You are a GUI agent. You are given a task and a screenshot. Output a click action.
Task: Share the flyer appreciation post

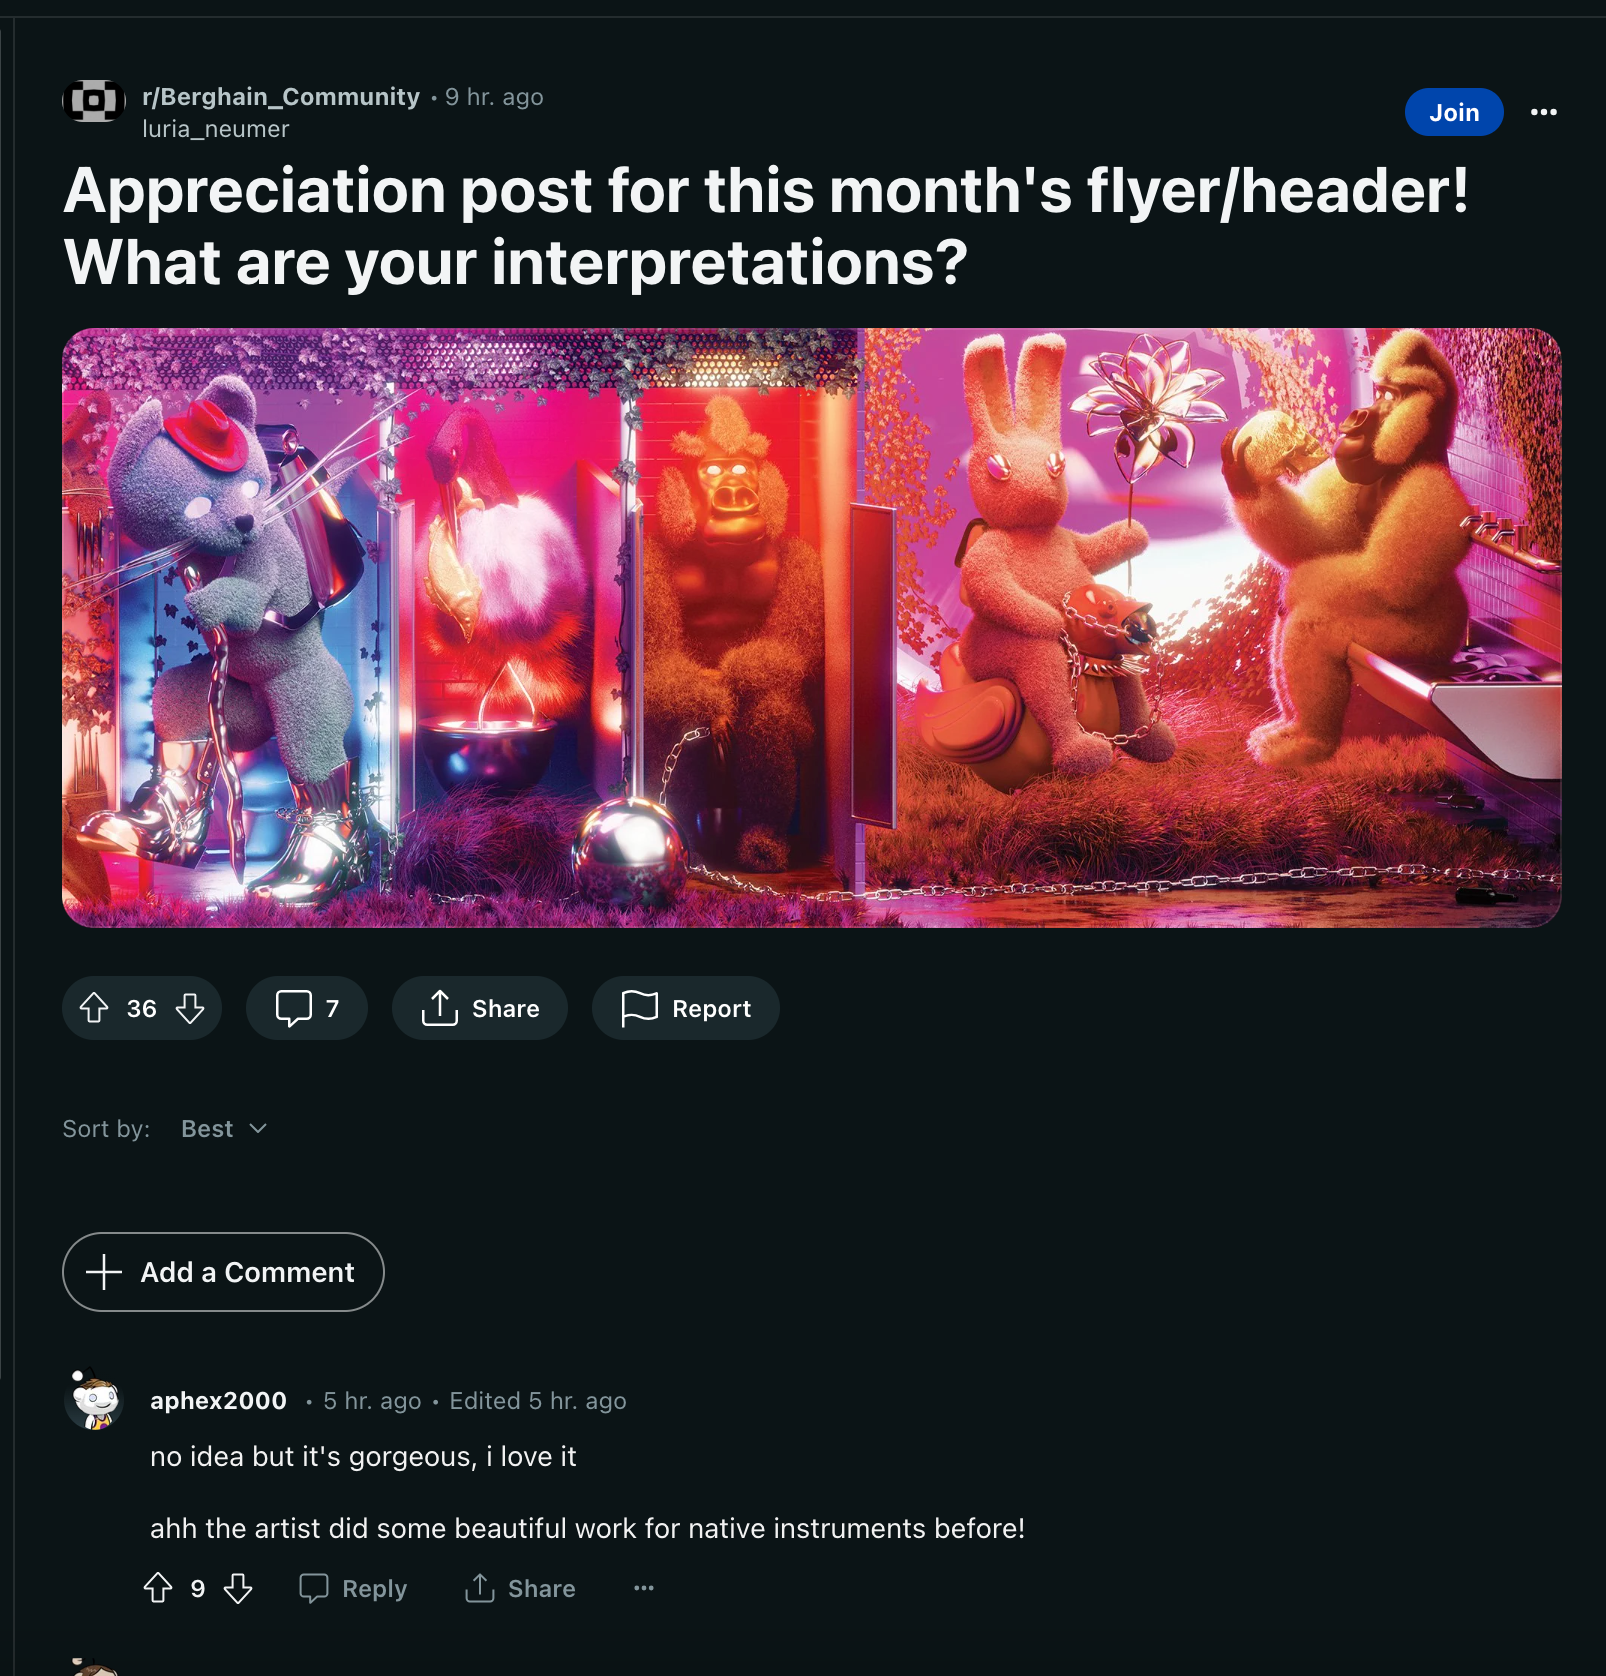click(480, 1008)
